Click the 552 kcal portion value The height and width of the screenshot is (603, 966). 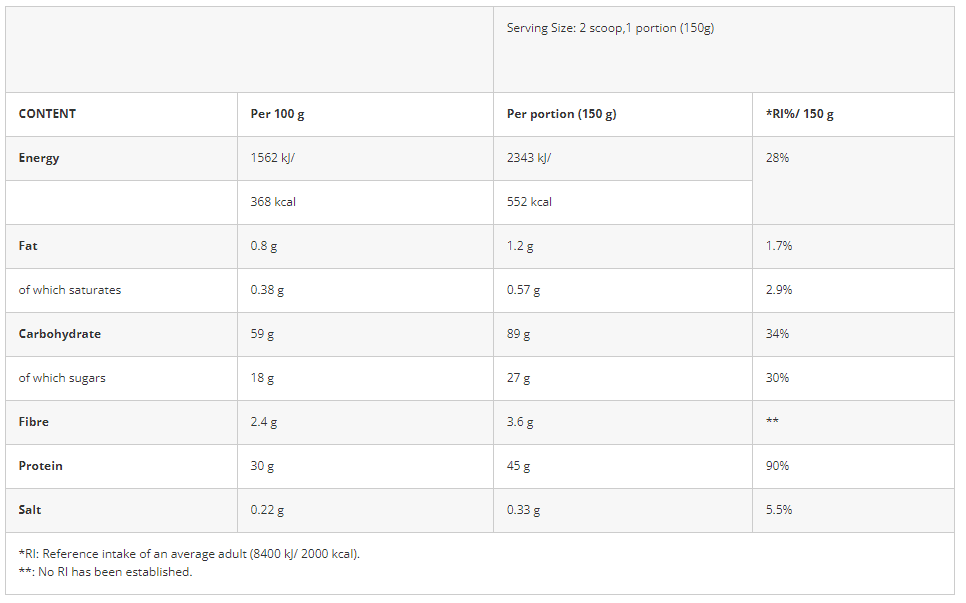pos(529,202)
